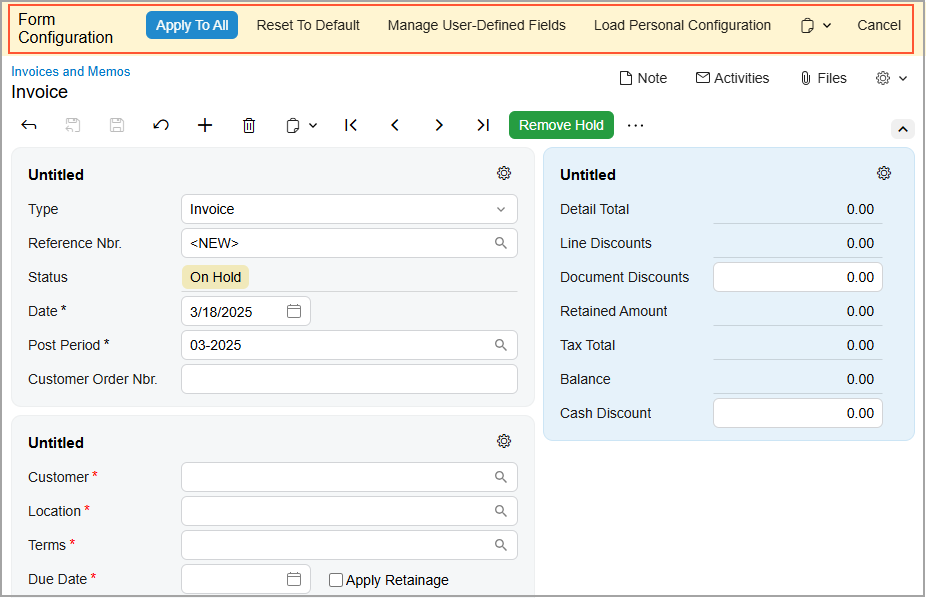Click the Add New Record plus icon

point(205,125)
